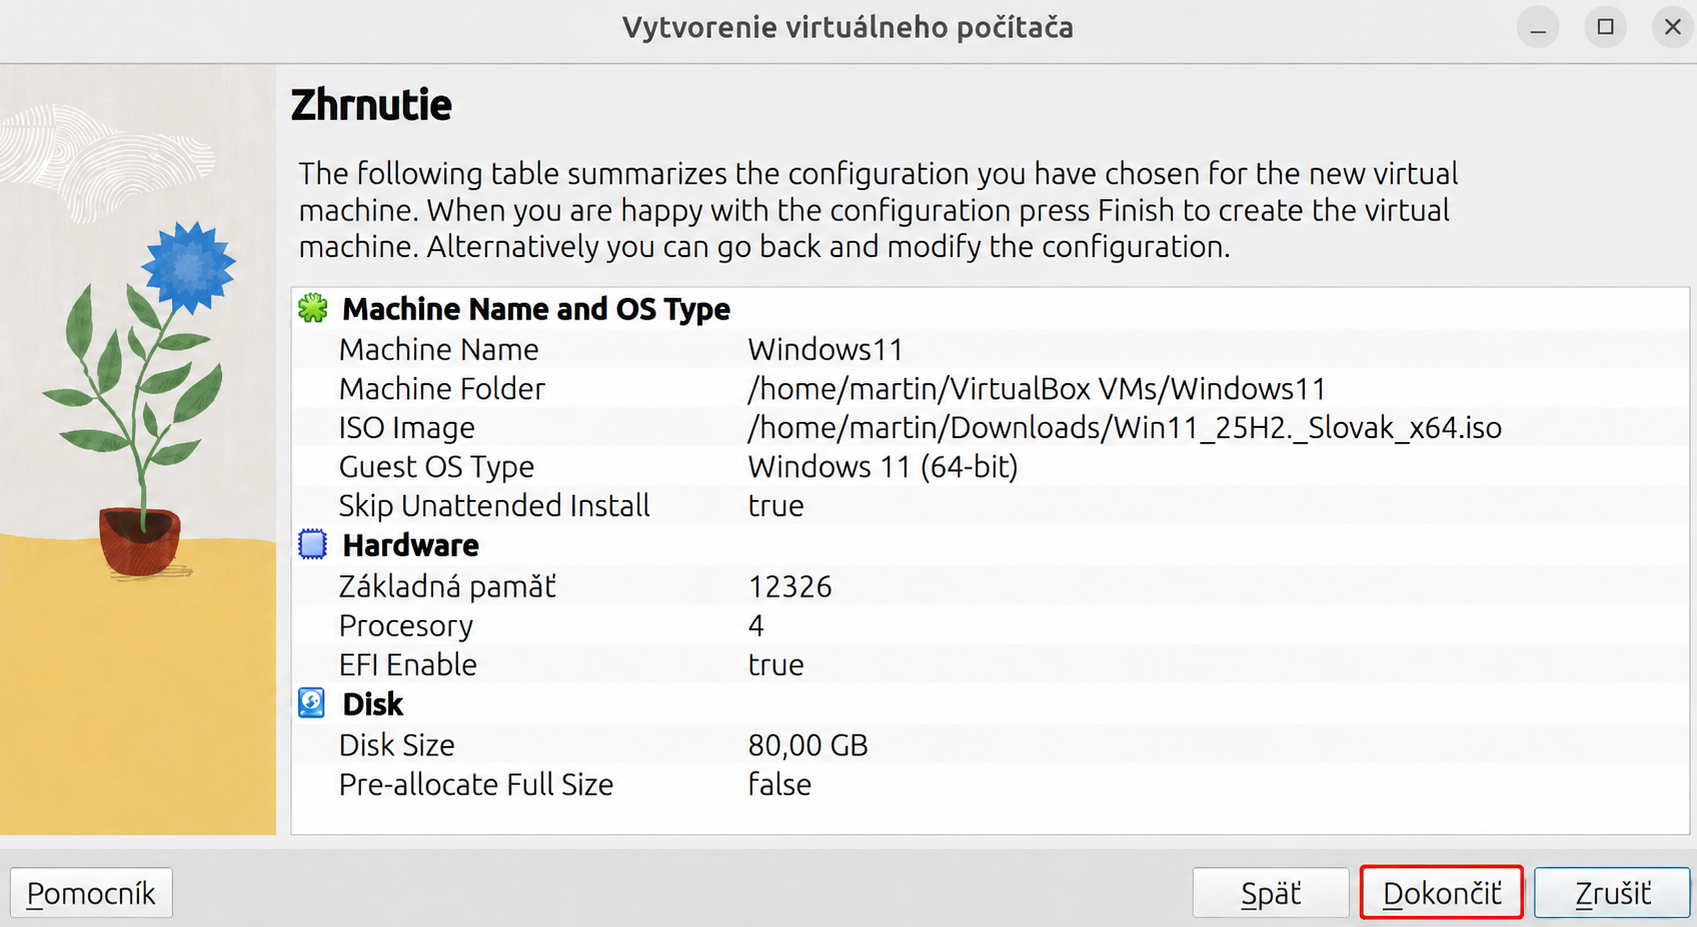
Task: Select the Procesory row label
Action: click(406, 626)
